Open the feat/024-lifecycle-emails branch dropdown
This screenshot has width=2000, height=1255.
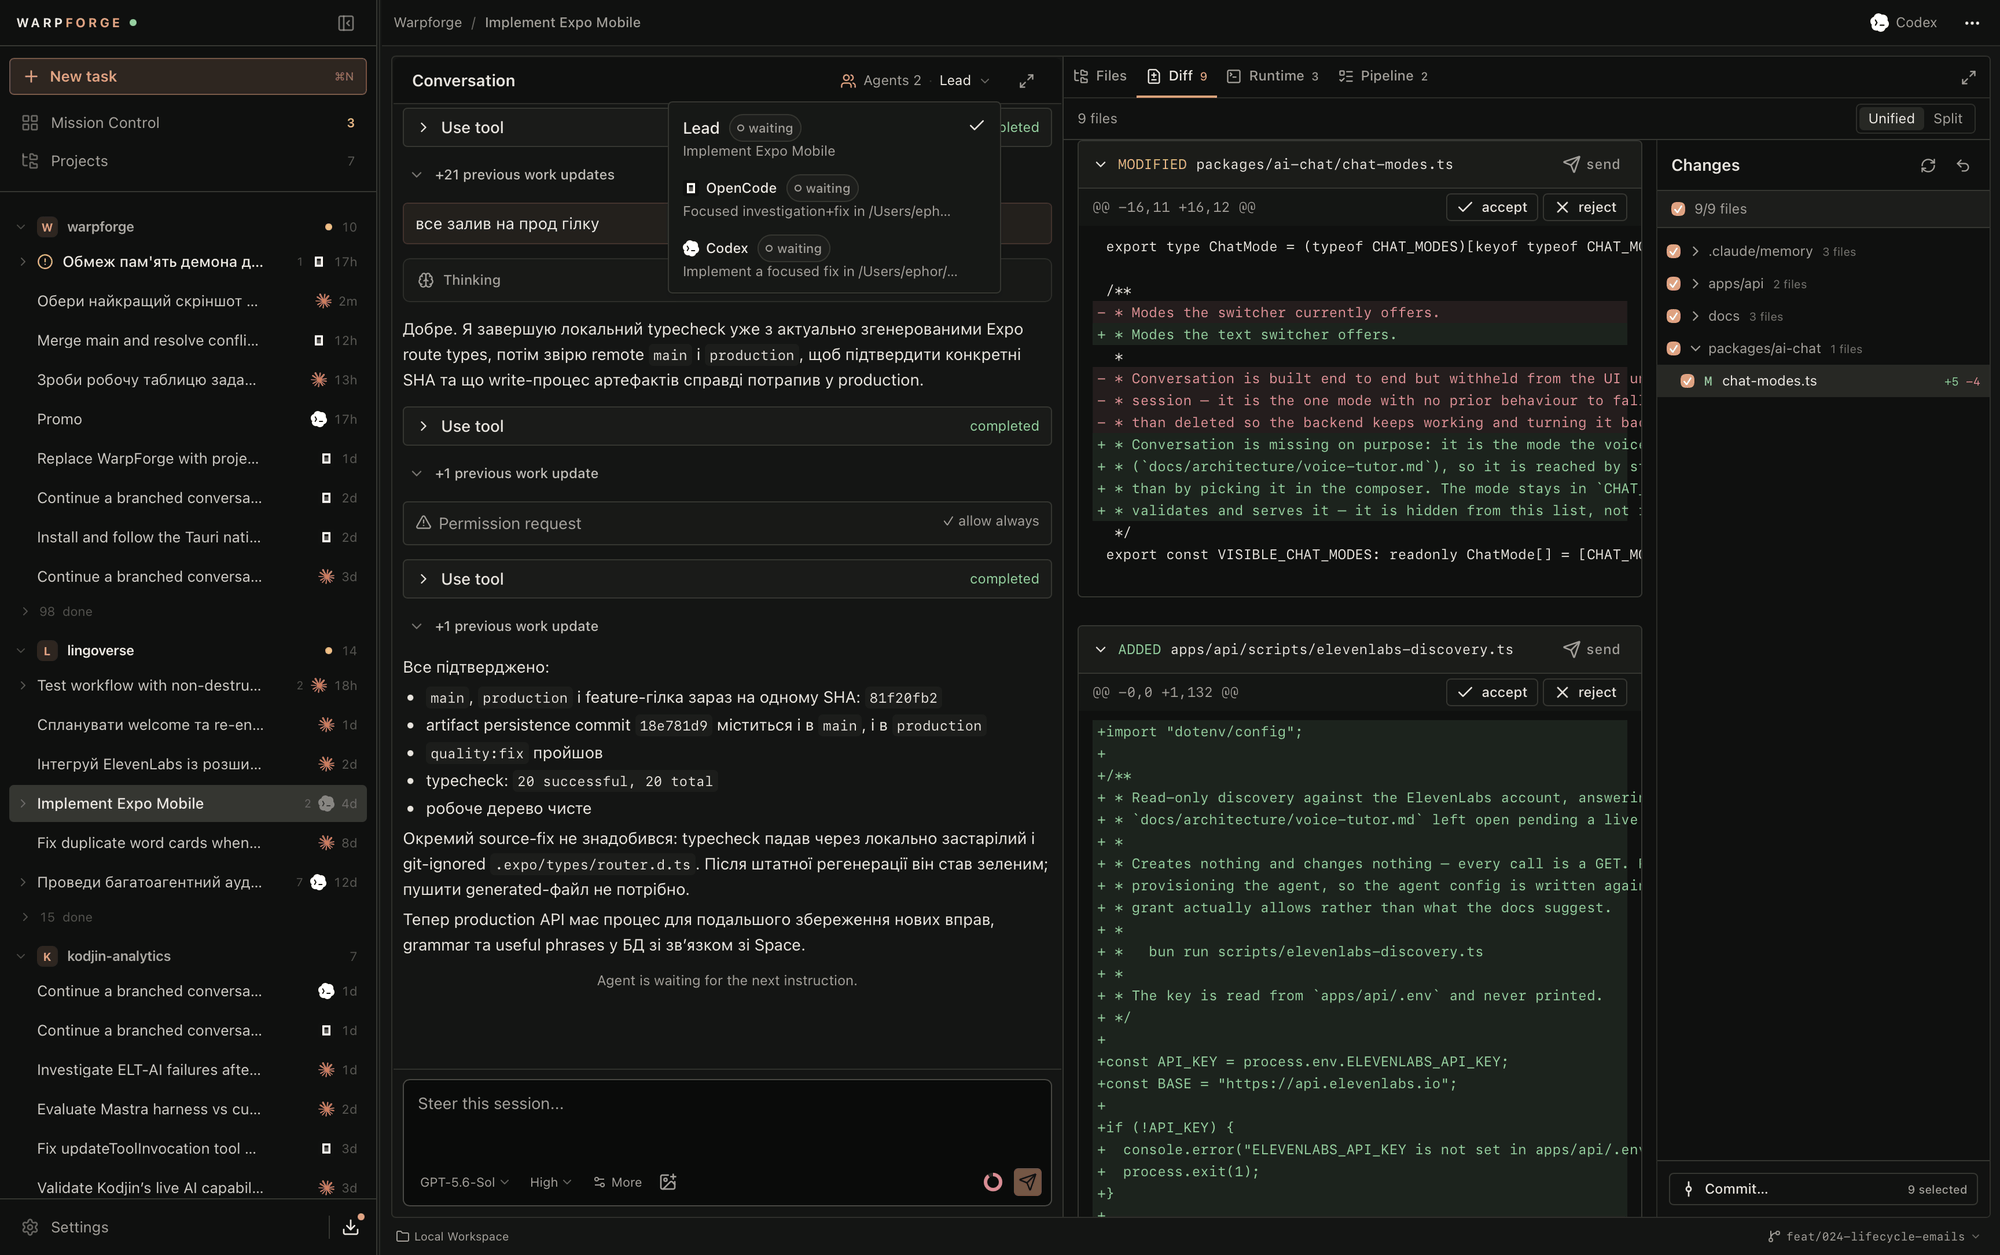tap(1874, 1237)
